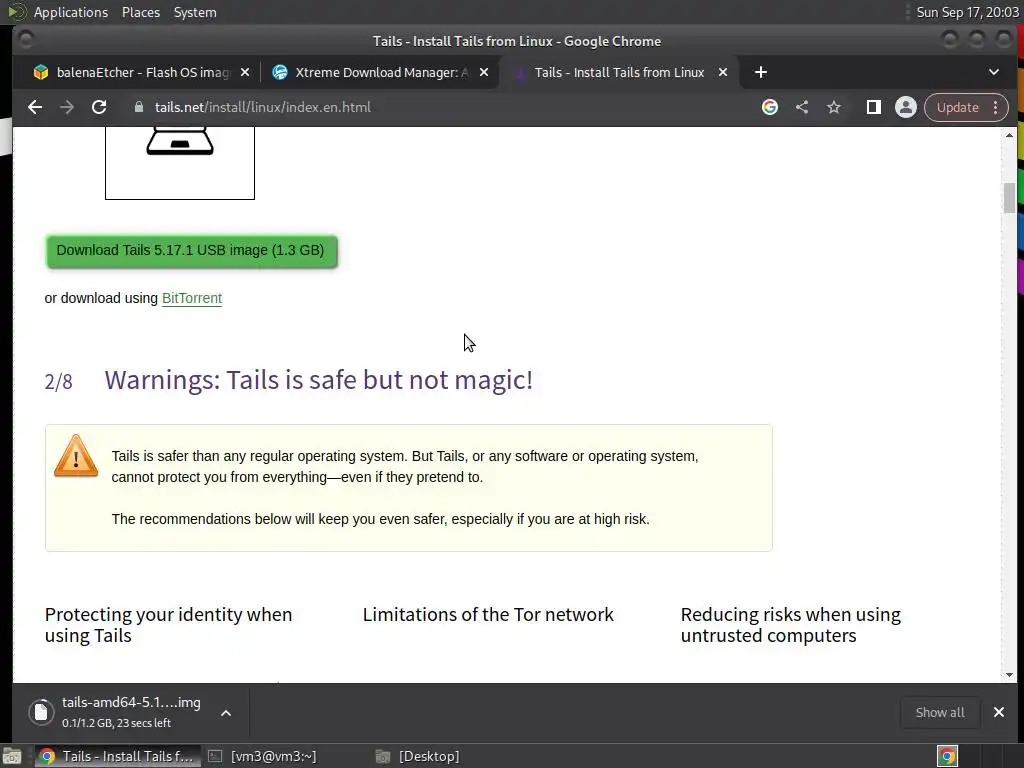Click Reducing risks when using untrusted computers heading
This screenshot has height=768, width=1024.
[791, 625]
